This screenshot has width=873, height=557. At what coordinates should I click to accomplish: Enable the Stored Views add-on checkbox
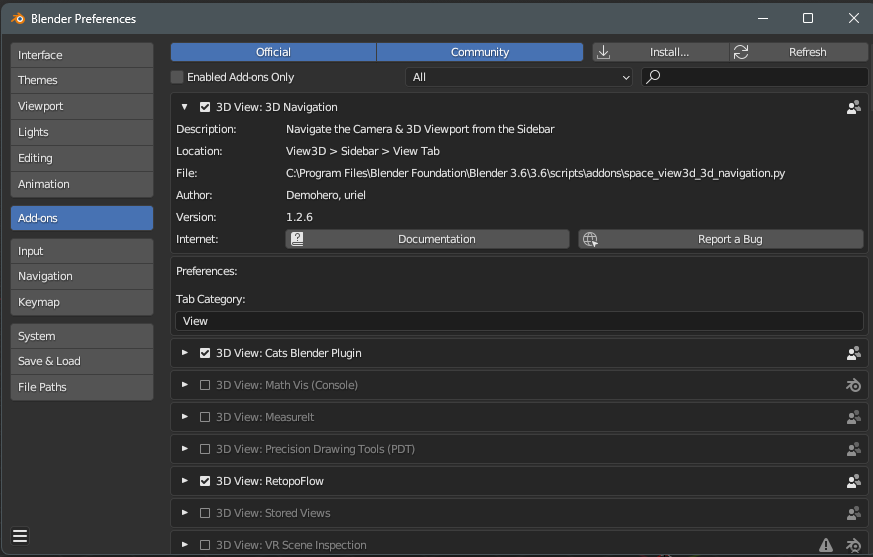coord(205,513)
